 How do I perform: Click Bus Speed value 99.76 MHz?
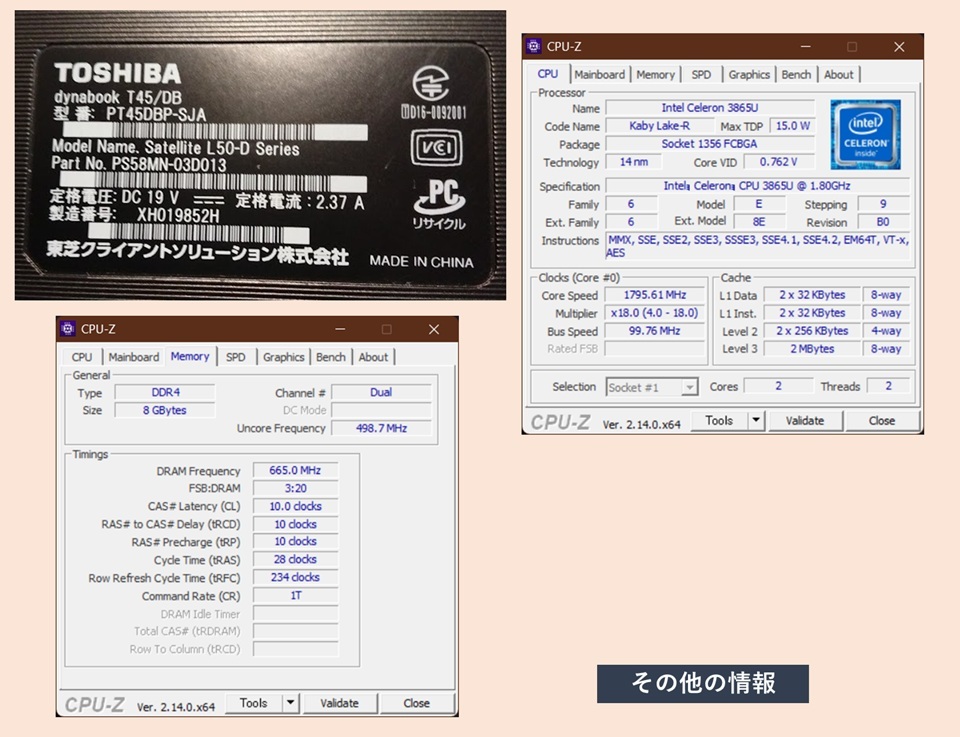tap(655, 331)
